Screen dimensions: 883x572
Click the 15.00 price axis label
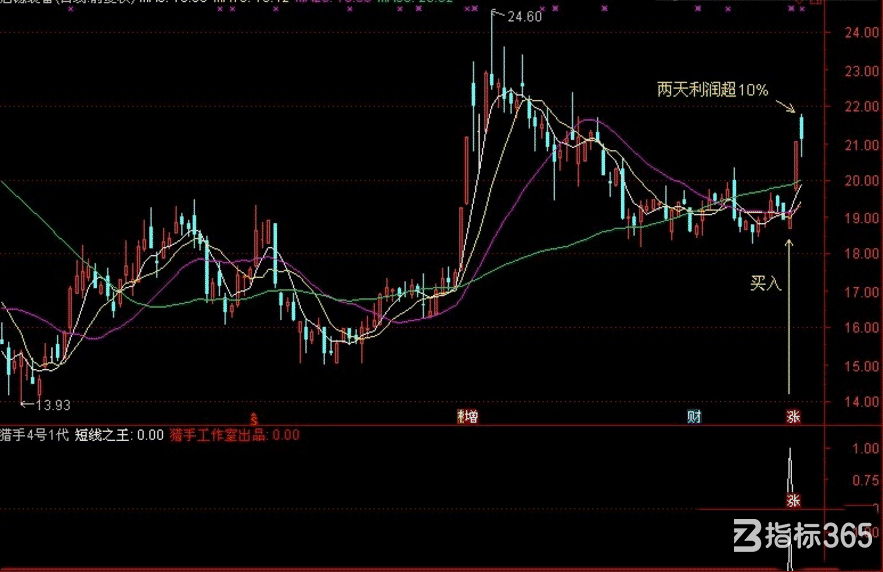tap(862, 366)
